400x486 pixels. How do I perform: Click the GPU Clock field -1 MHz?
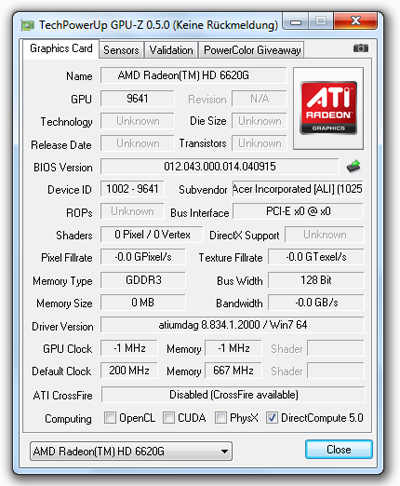(129, 348)
